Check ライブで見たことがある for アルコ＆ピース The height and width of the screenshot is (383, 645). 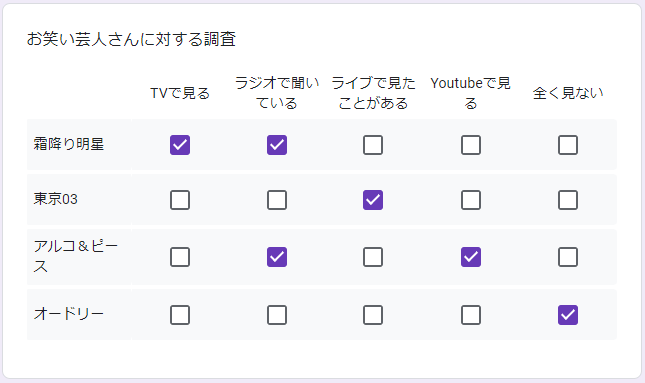[x=373, y=257]
